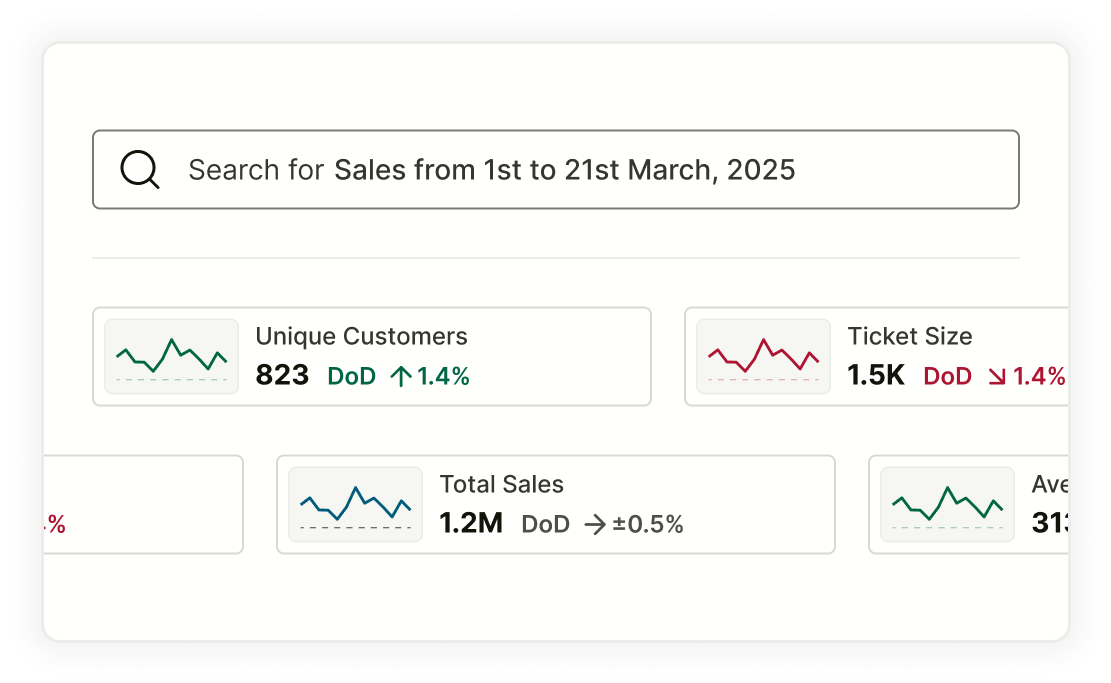Screen dimensions: 1111x683
Task: Click the search text mentioning 21st March, 2025
Action: pos(565,170)
